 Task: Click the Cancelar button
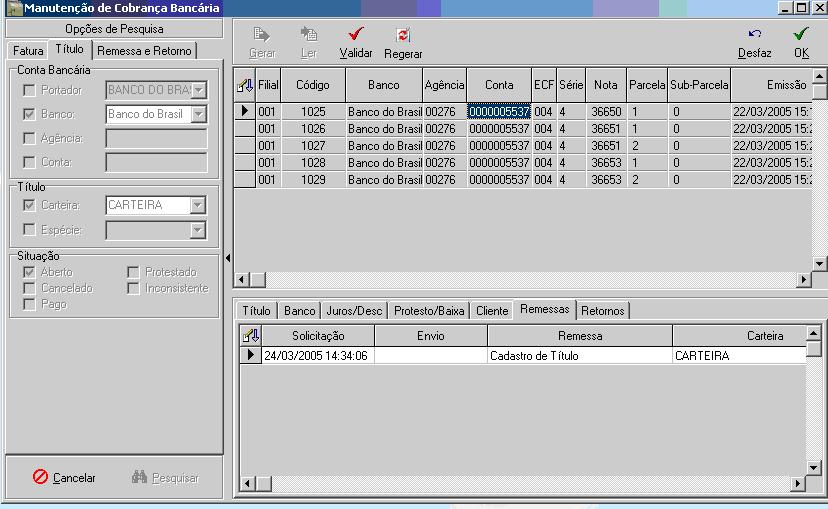coord(64,478)
